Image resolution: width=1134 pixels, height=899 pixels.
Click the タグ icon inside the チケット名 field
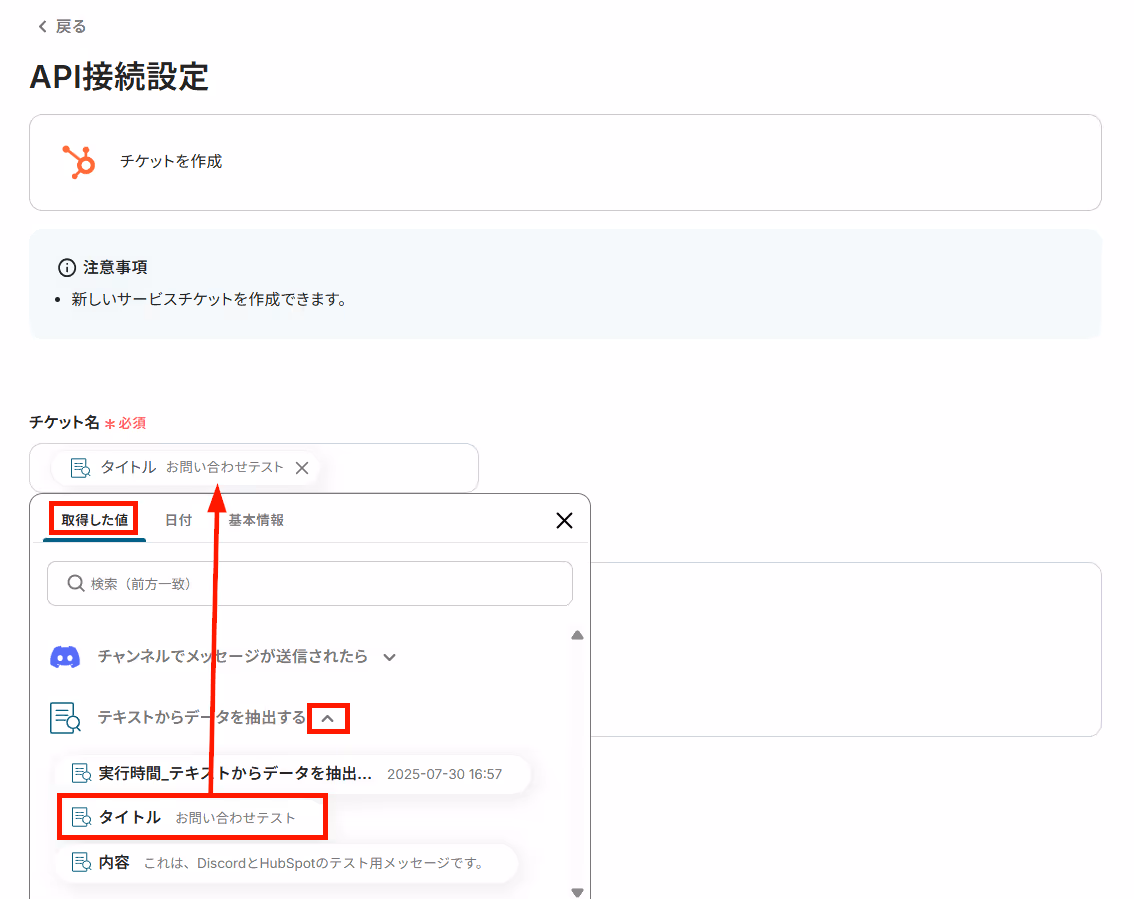coord(80,468)
